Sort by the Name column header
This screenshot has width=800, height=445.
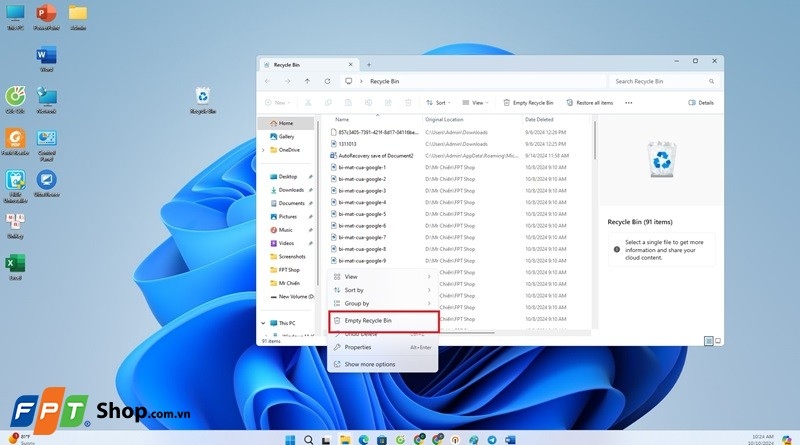[x=377, y=119]
